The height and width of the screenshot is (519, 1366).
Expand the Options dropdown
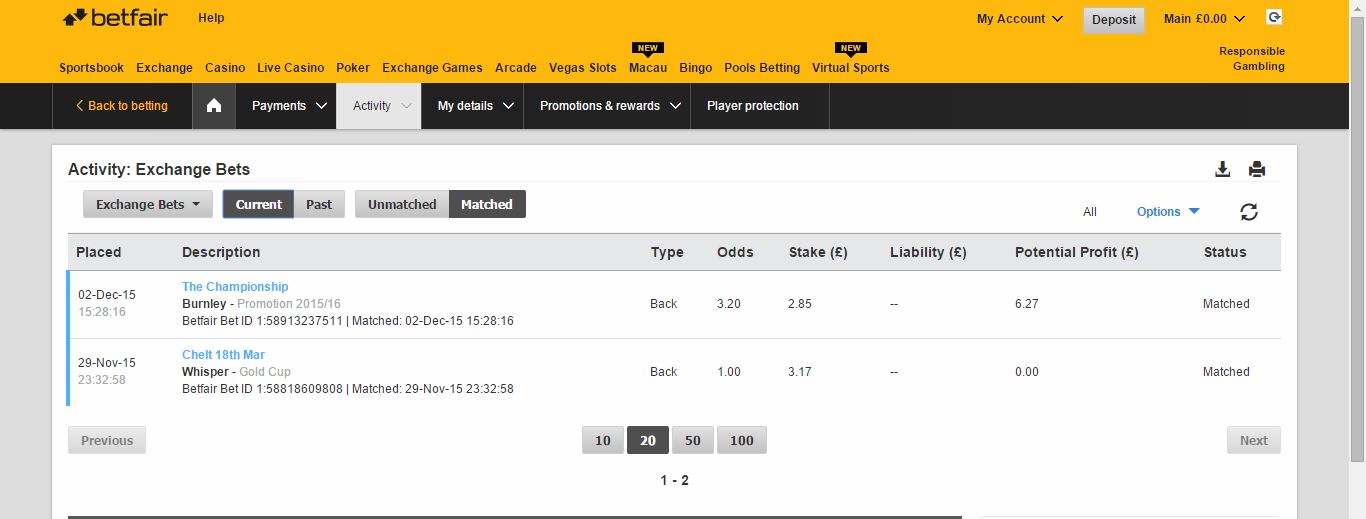1168,211
